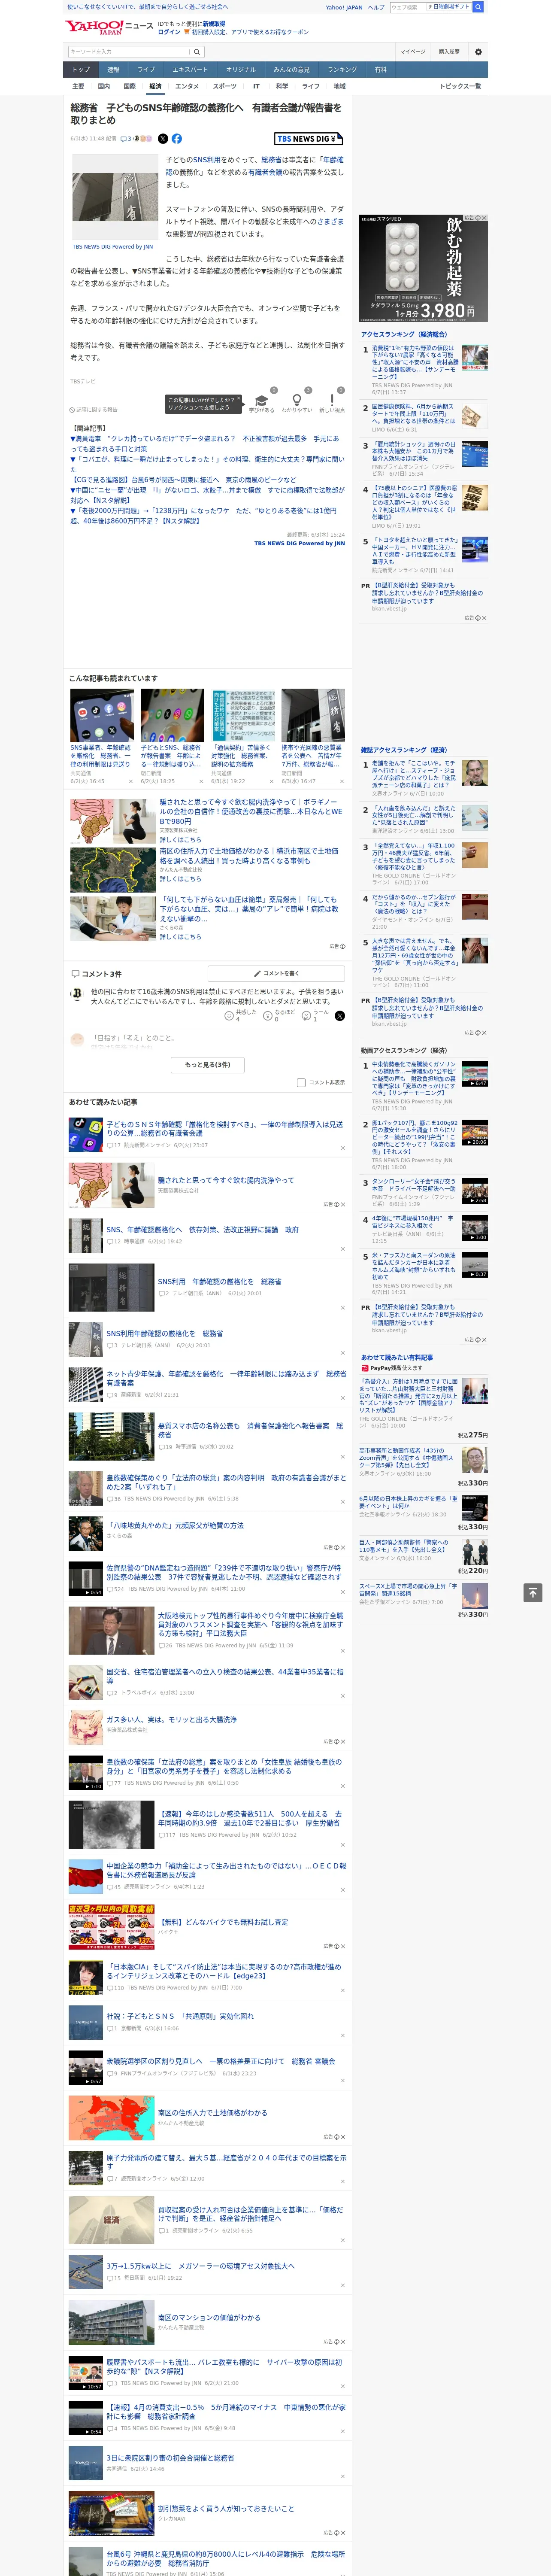Open related article ネット青少年保護、年齢確認を厳格化
Screen dimensions: 551x2576
click(x=227, y=1378)
